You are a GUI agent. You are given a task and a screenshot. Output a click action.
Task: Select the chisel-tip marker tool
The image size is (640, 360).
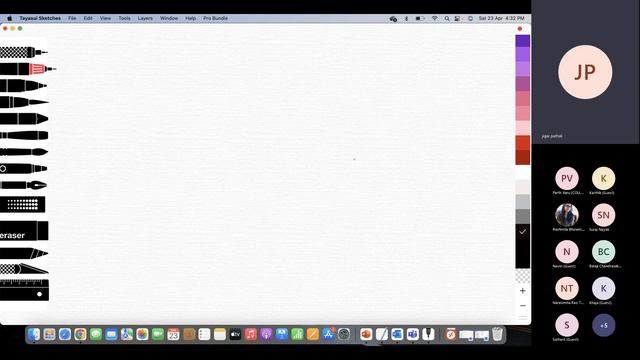pos(24,119)
